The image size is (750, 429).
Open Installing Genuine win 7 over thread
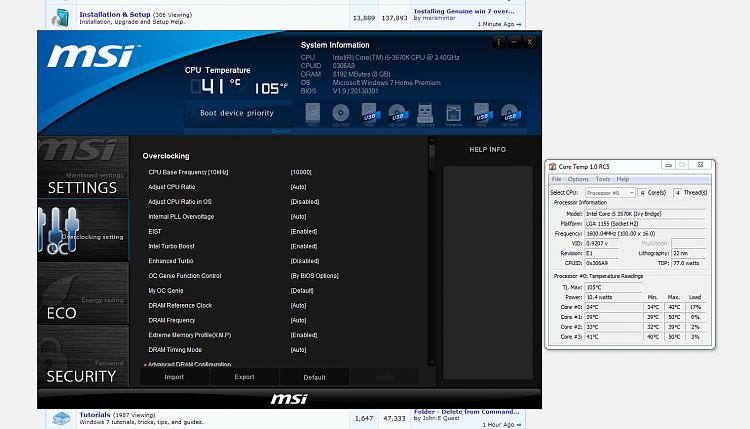pyautogui.click(x=464, y=11)
